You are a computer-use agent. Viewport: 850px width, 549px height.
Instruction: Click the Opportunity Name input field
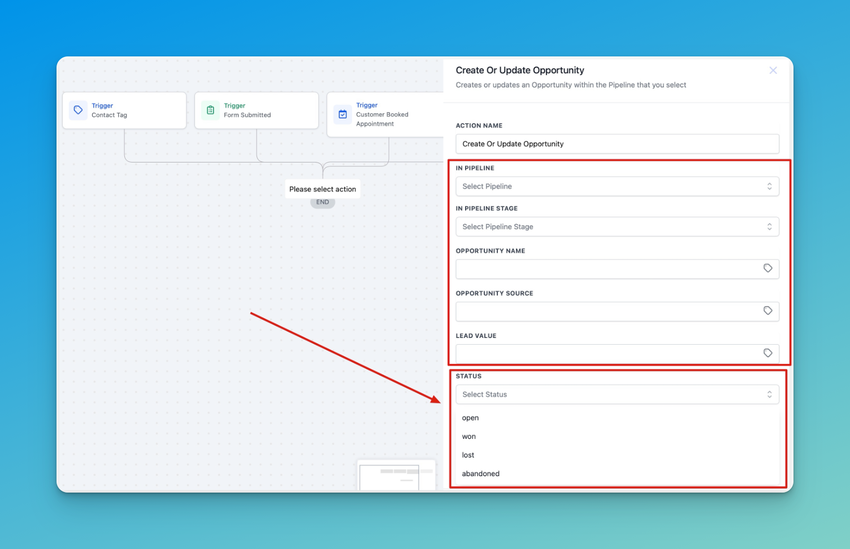pyautogui.click(x=617, y=269)
